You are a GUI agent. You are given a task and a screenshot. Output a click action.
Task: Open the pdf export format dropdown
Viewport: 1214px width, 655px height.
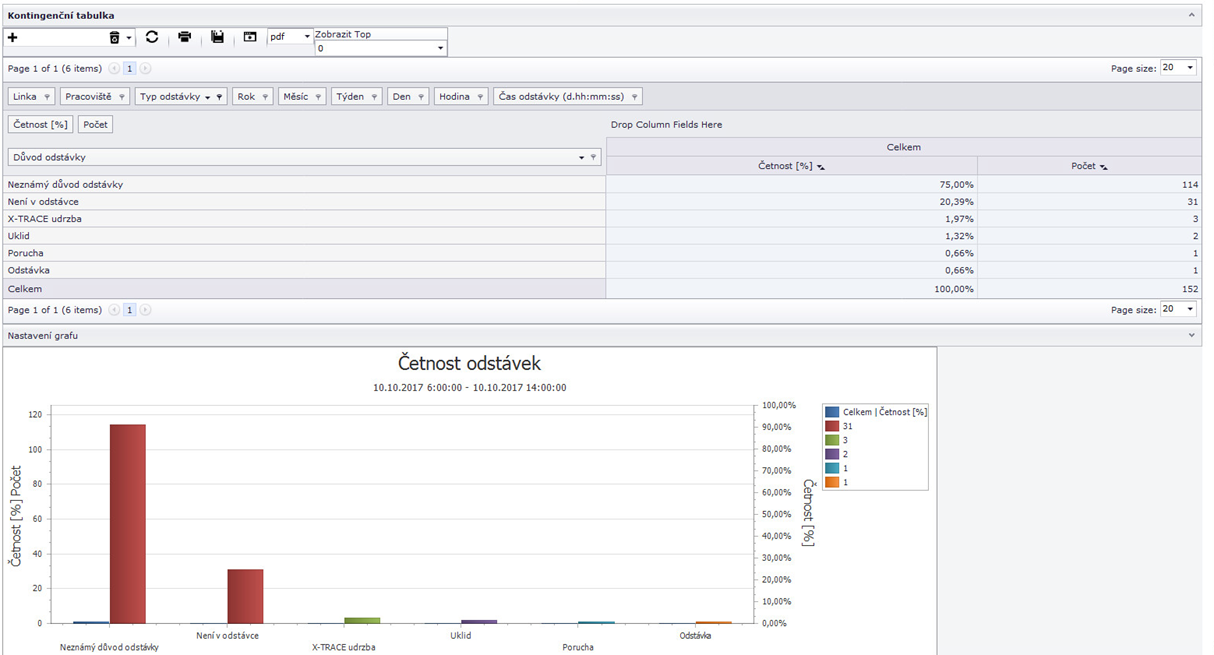(x=307, y=37)
